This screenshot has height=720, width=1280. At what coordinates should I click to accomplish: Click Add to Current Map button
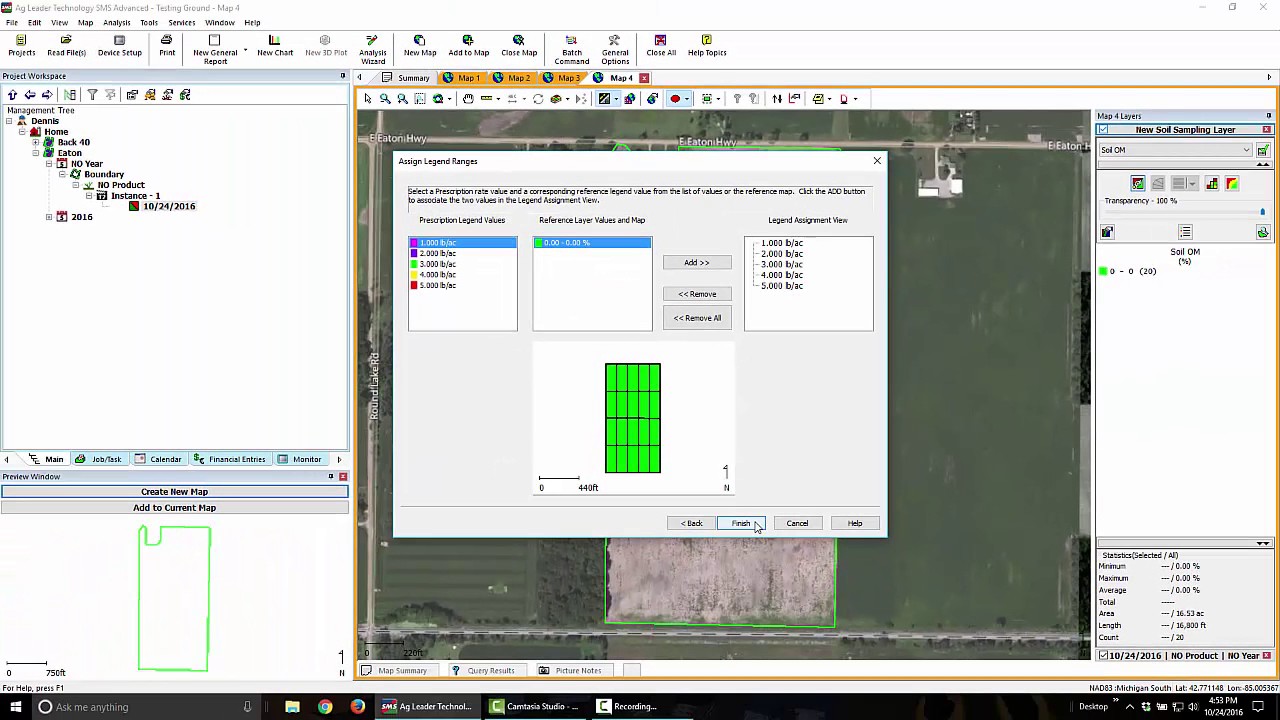pos(174,508)
